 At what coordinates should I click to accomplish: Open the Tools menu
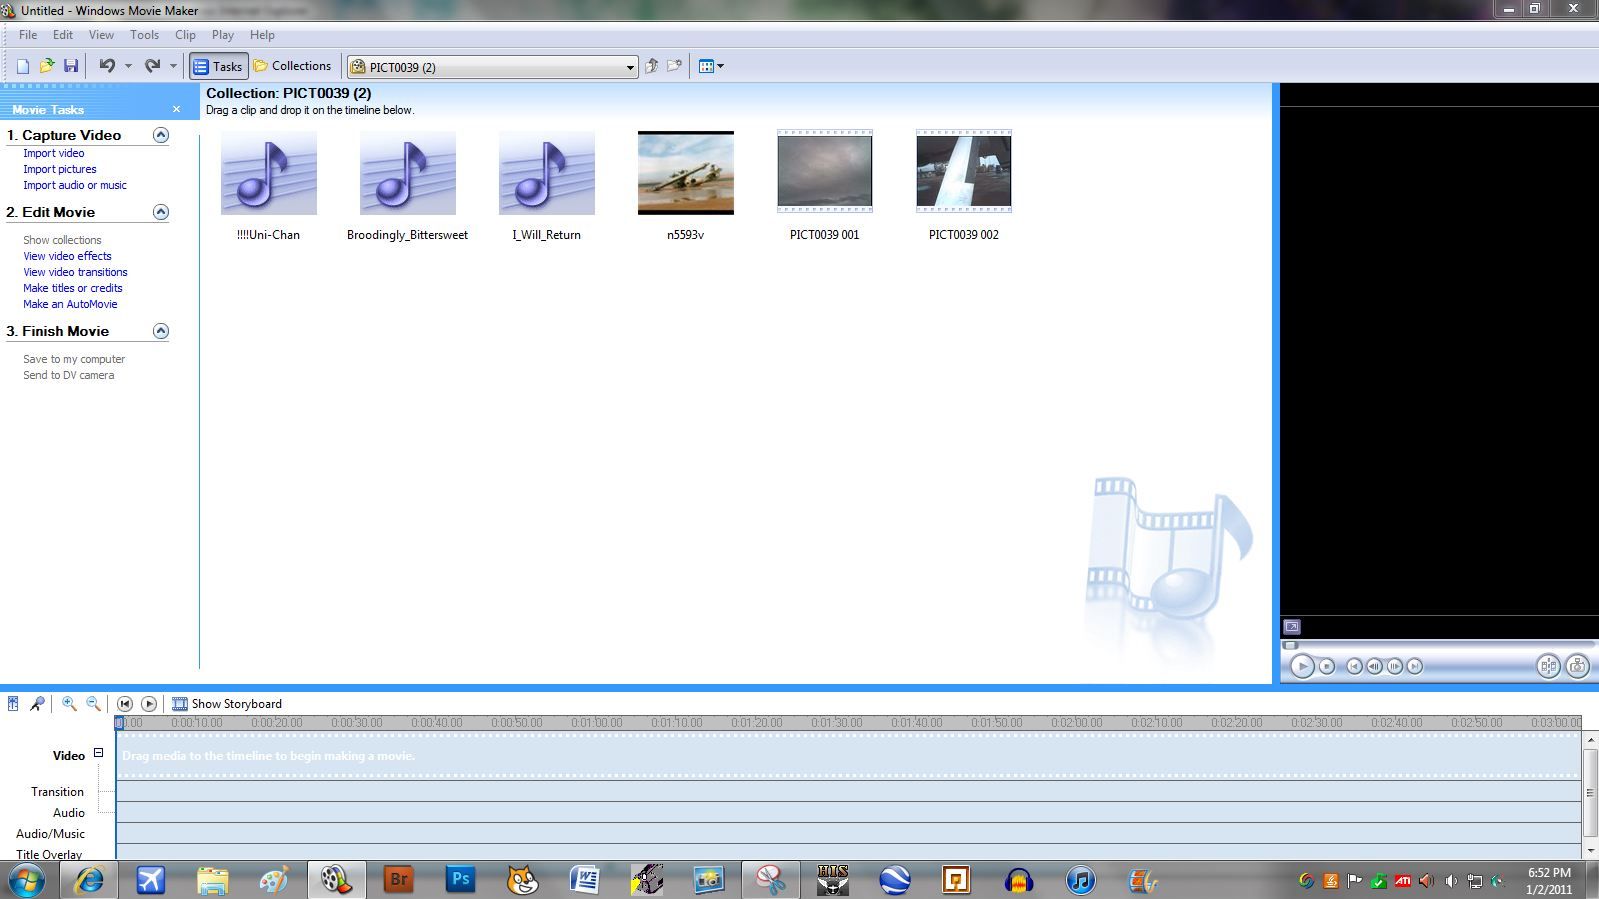144,35
